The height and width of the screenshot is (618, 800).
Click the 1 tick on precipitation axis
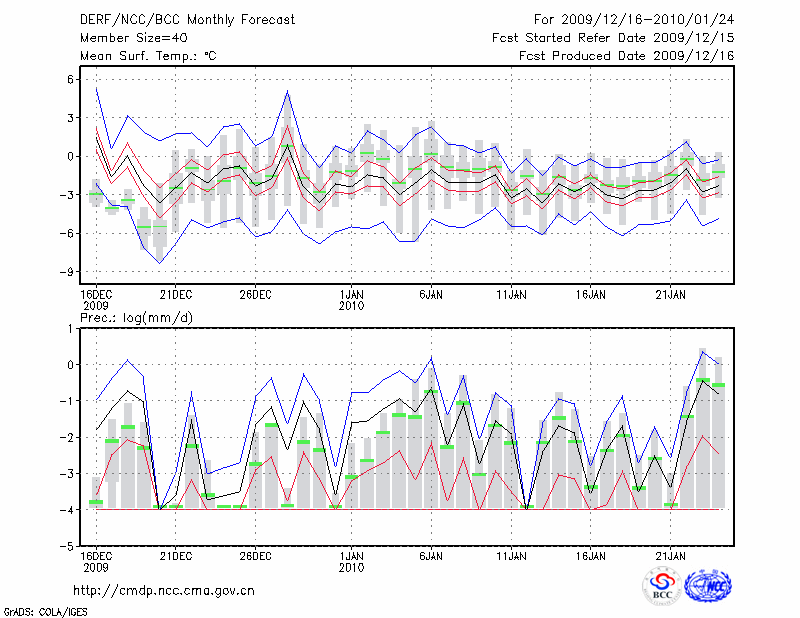[69, 329]
